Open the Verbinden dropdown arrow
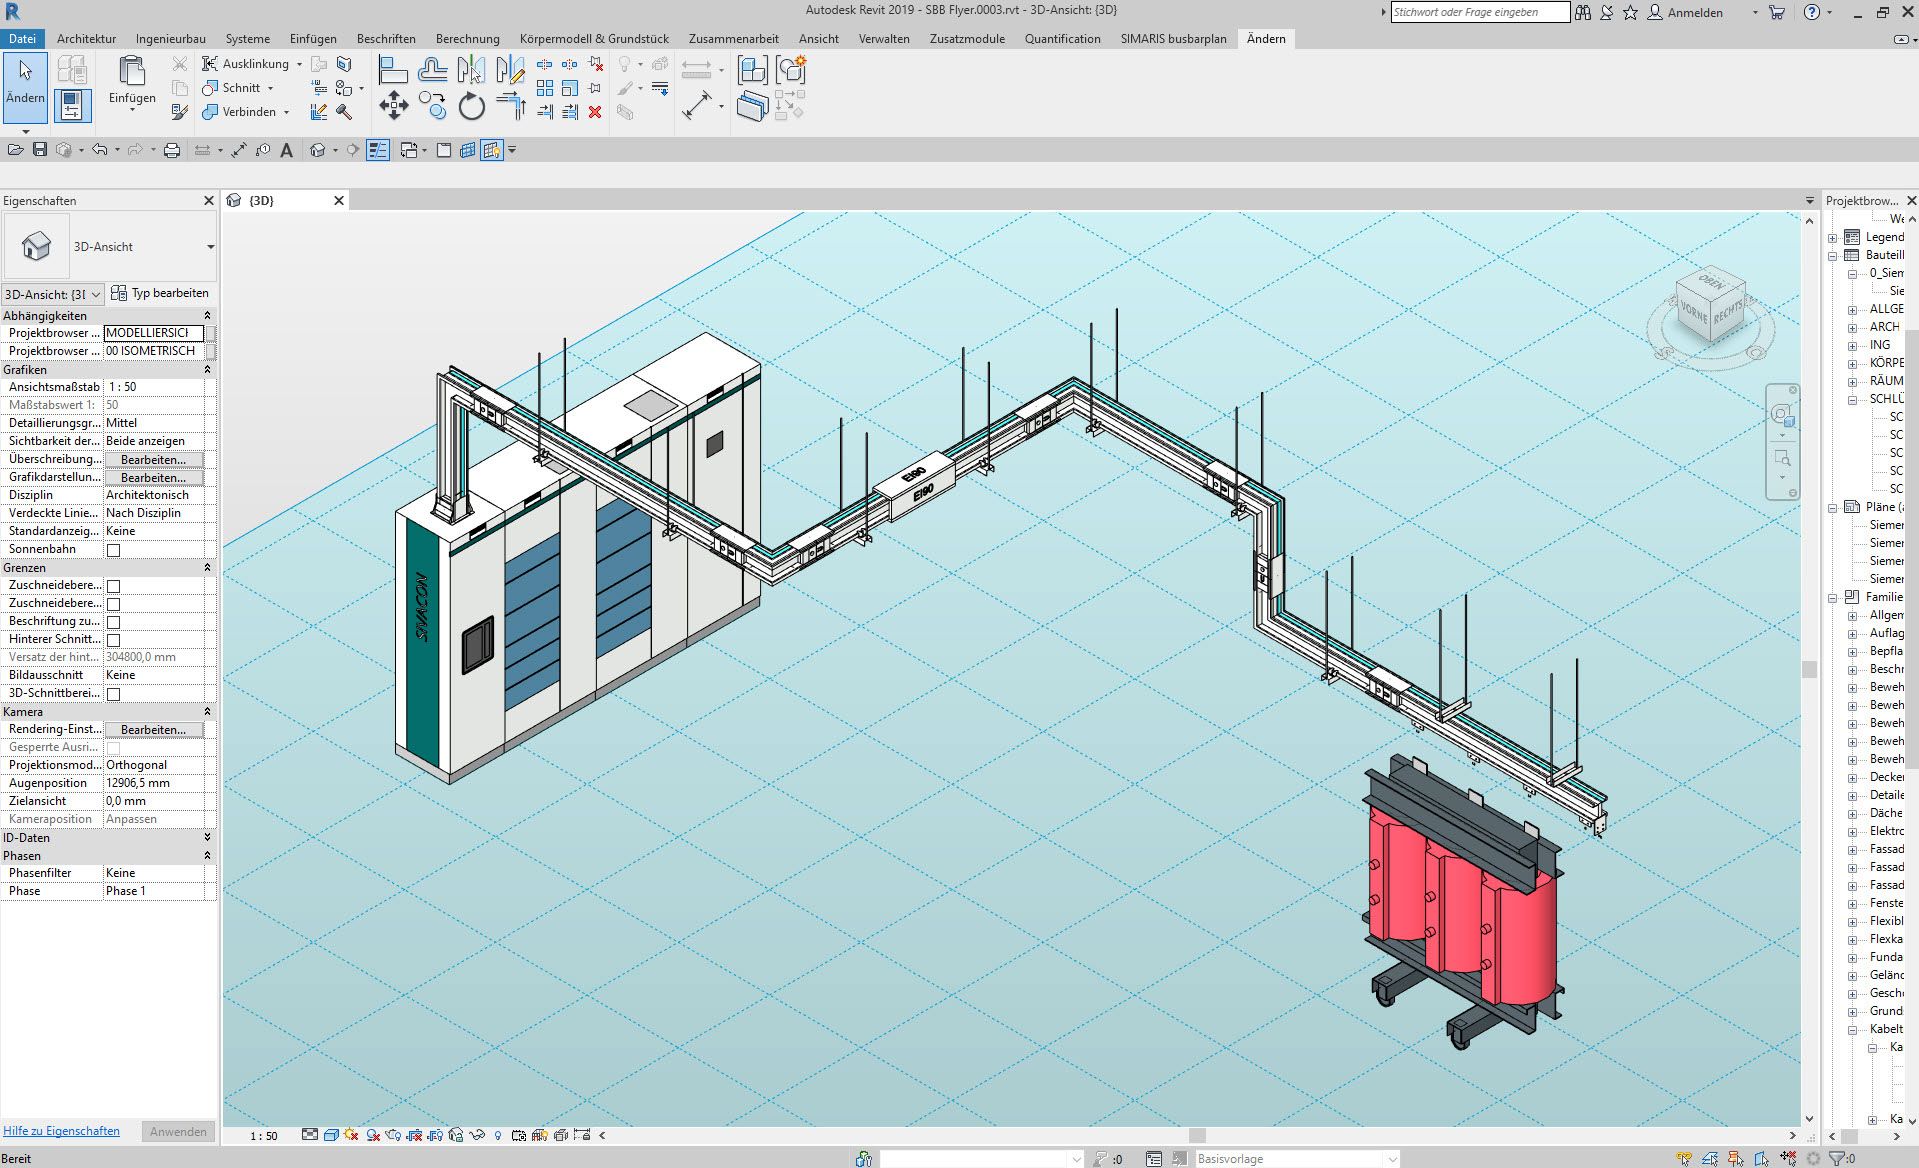Viewport: 1919px width, 1168px height. (x=286, y=112)
